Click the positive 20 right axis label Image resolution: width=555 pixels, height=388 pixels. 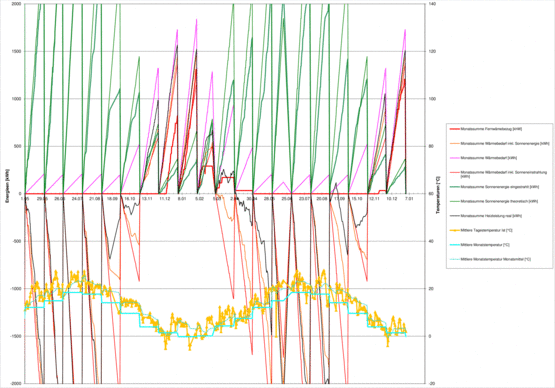tap(430, 289)
